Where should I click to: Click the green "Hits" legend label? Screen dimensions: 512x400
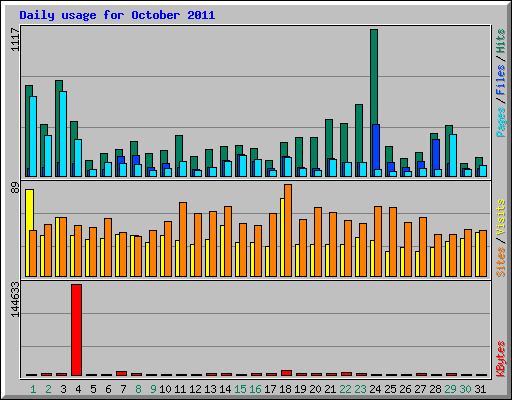pos(501,41)
